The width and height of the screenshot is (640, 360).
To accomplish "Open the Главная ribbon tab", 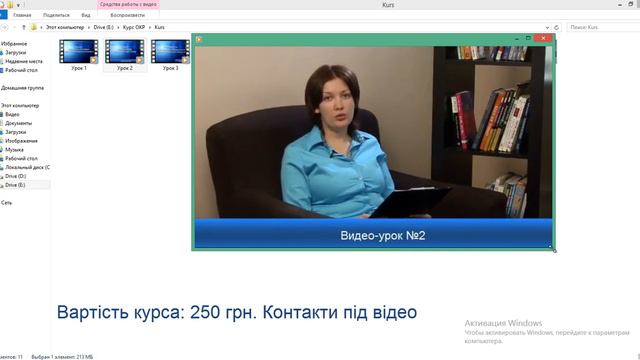I will tap(22, 15).
